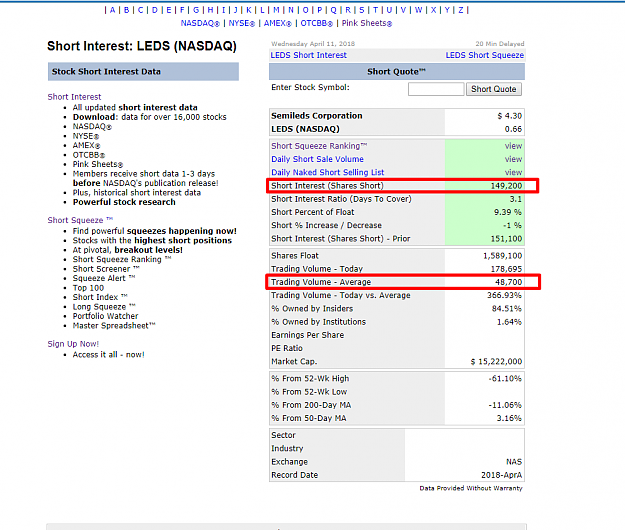
Task: Click Stocks with the highest short positions
Action: (x=152, y=240)
